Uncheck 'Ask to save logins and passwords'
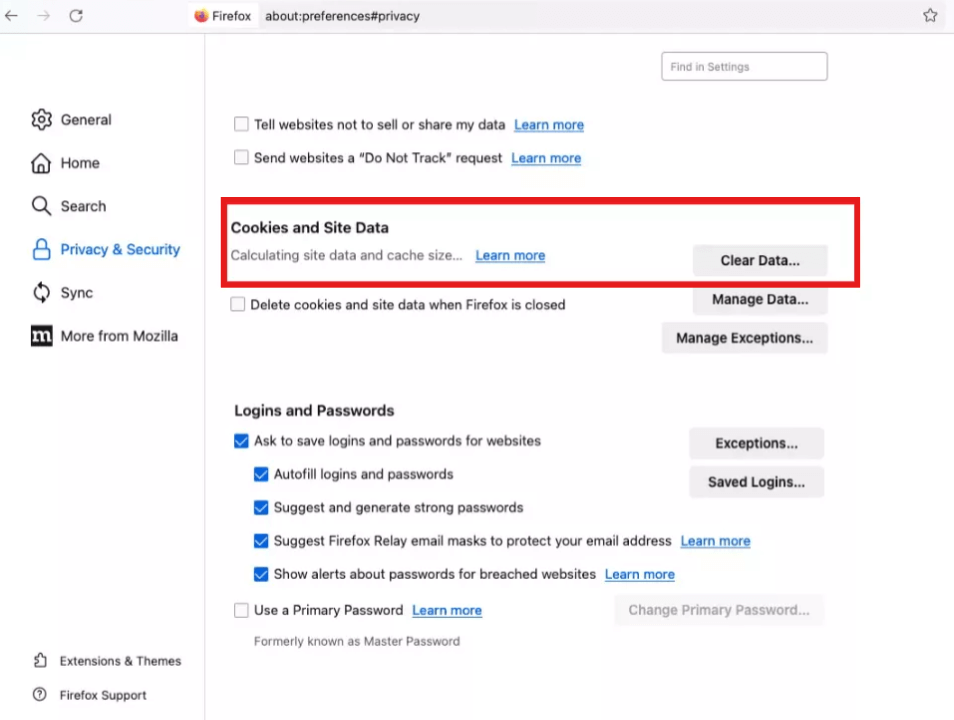 241,441
